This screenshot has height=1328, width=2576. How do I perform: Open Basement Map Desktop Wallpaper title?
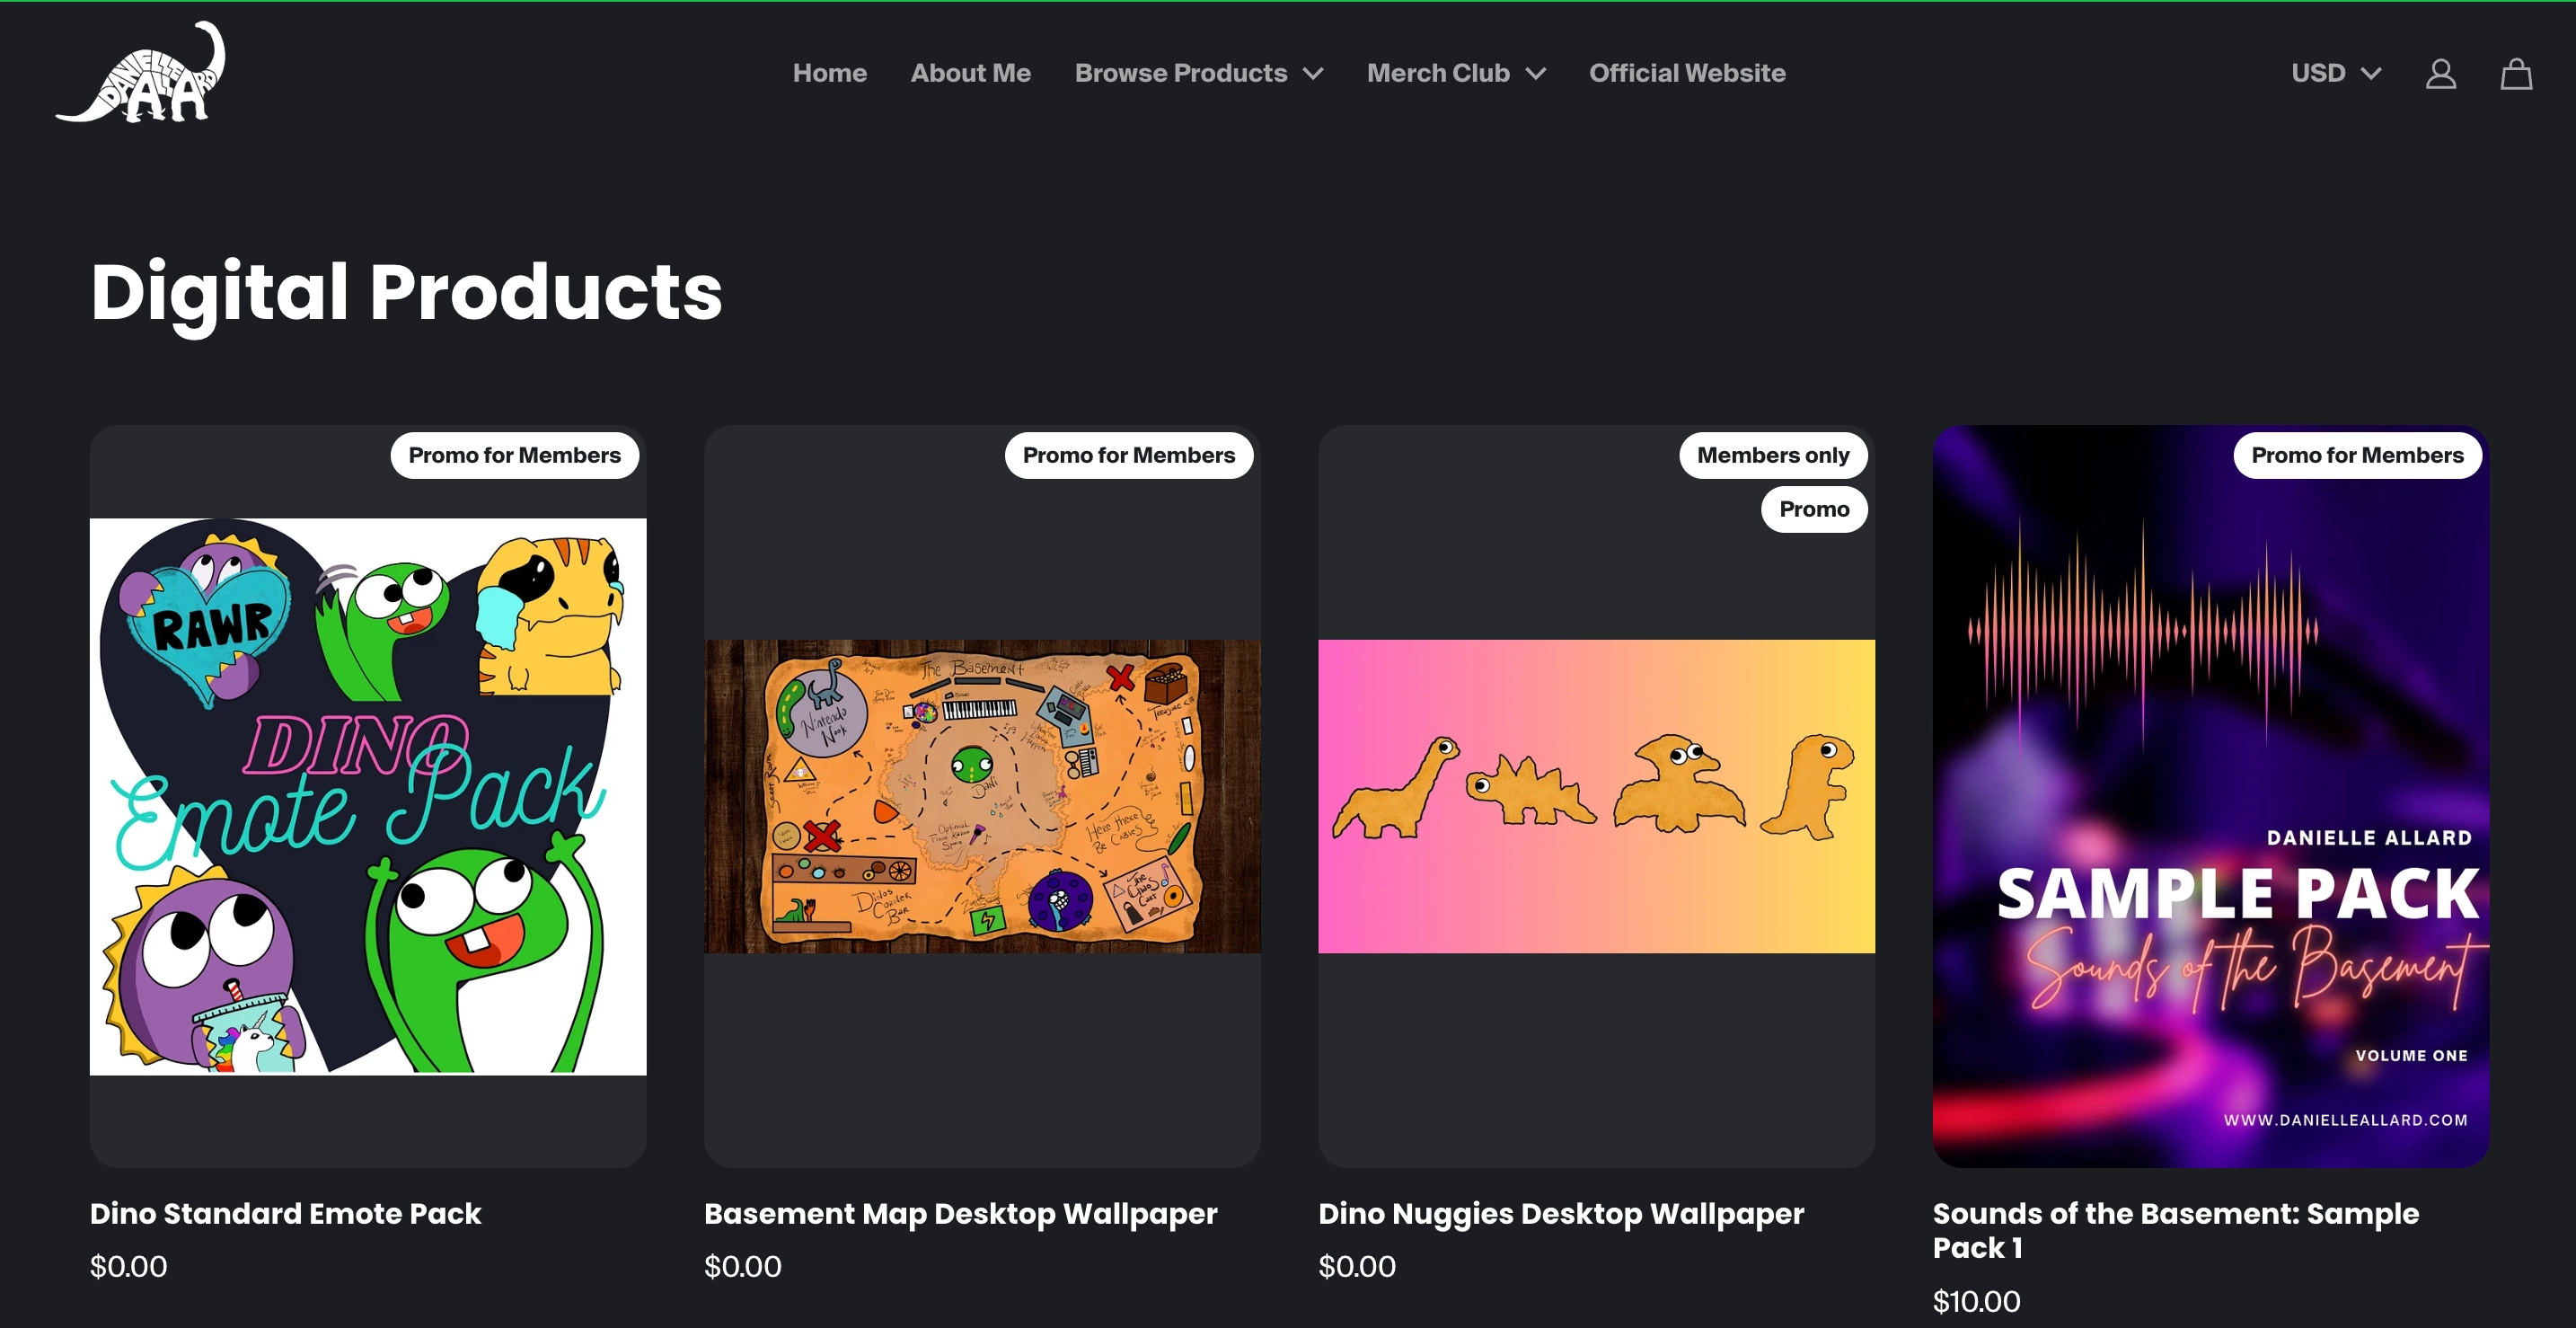[x=960, y=1213]
